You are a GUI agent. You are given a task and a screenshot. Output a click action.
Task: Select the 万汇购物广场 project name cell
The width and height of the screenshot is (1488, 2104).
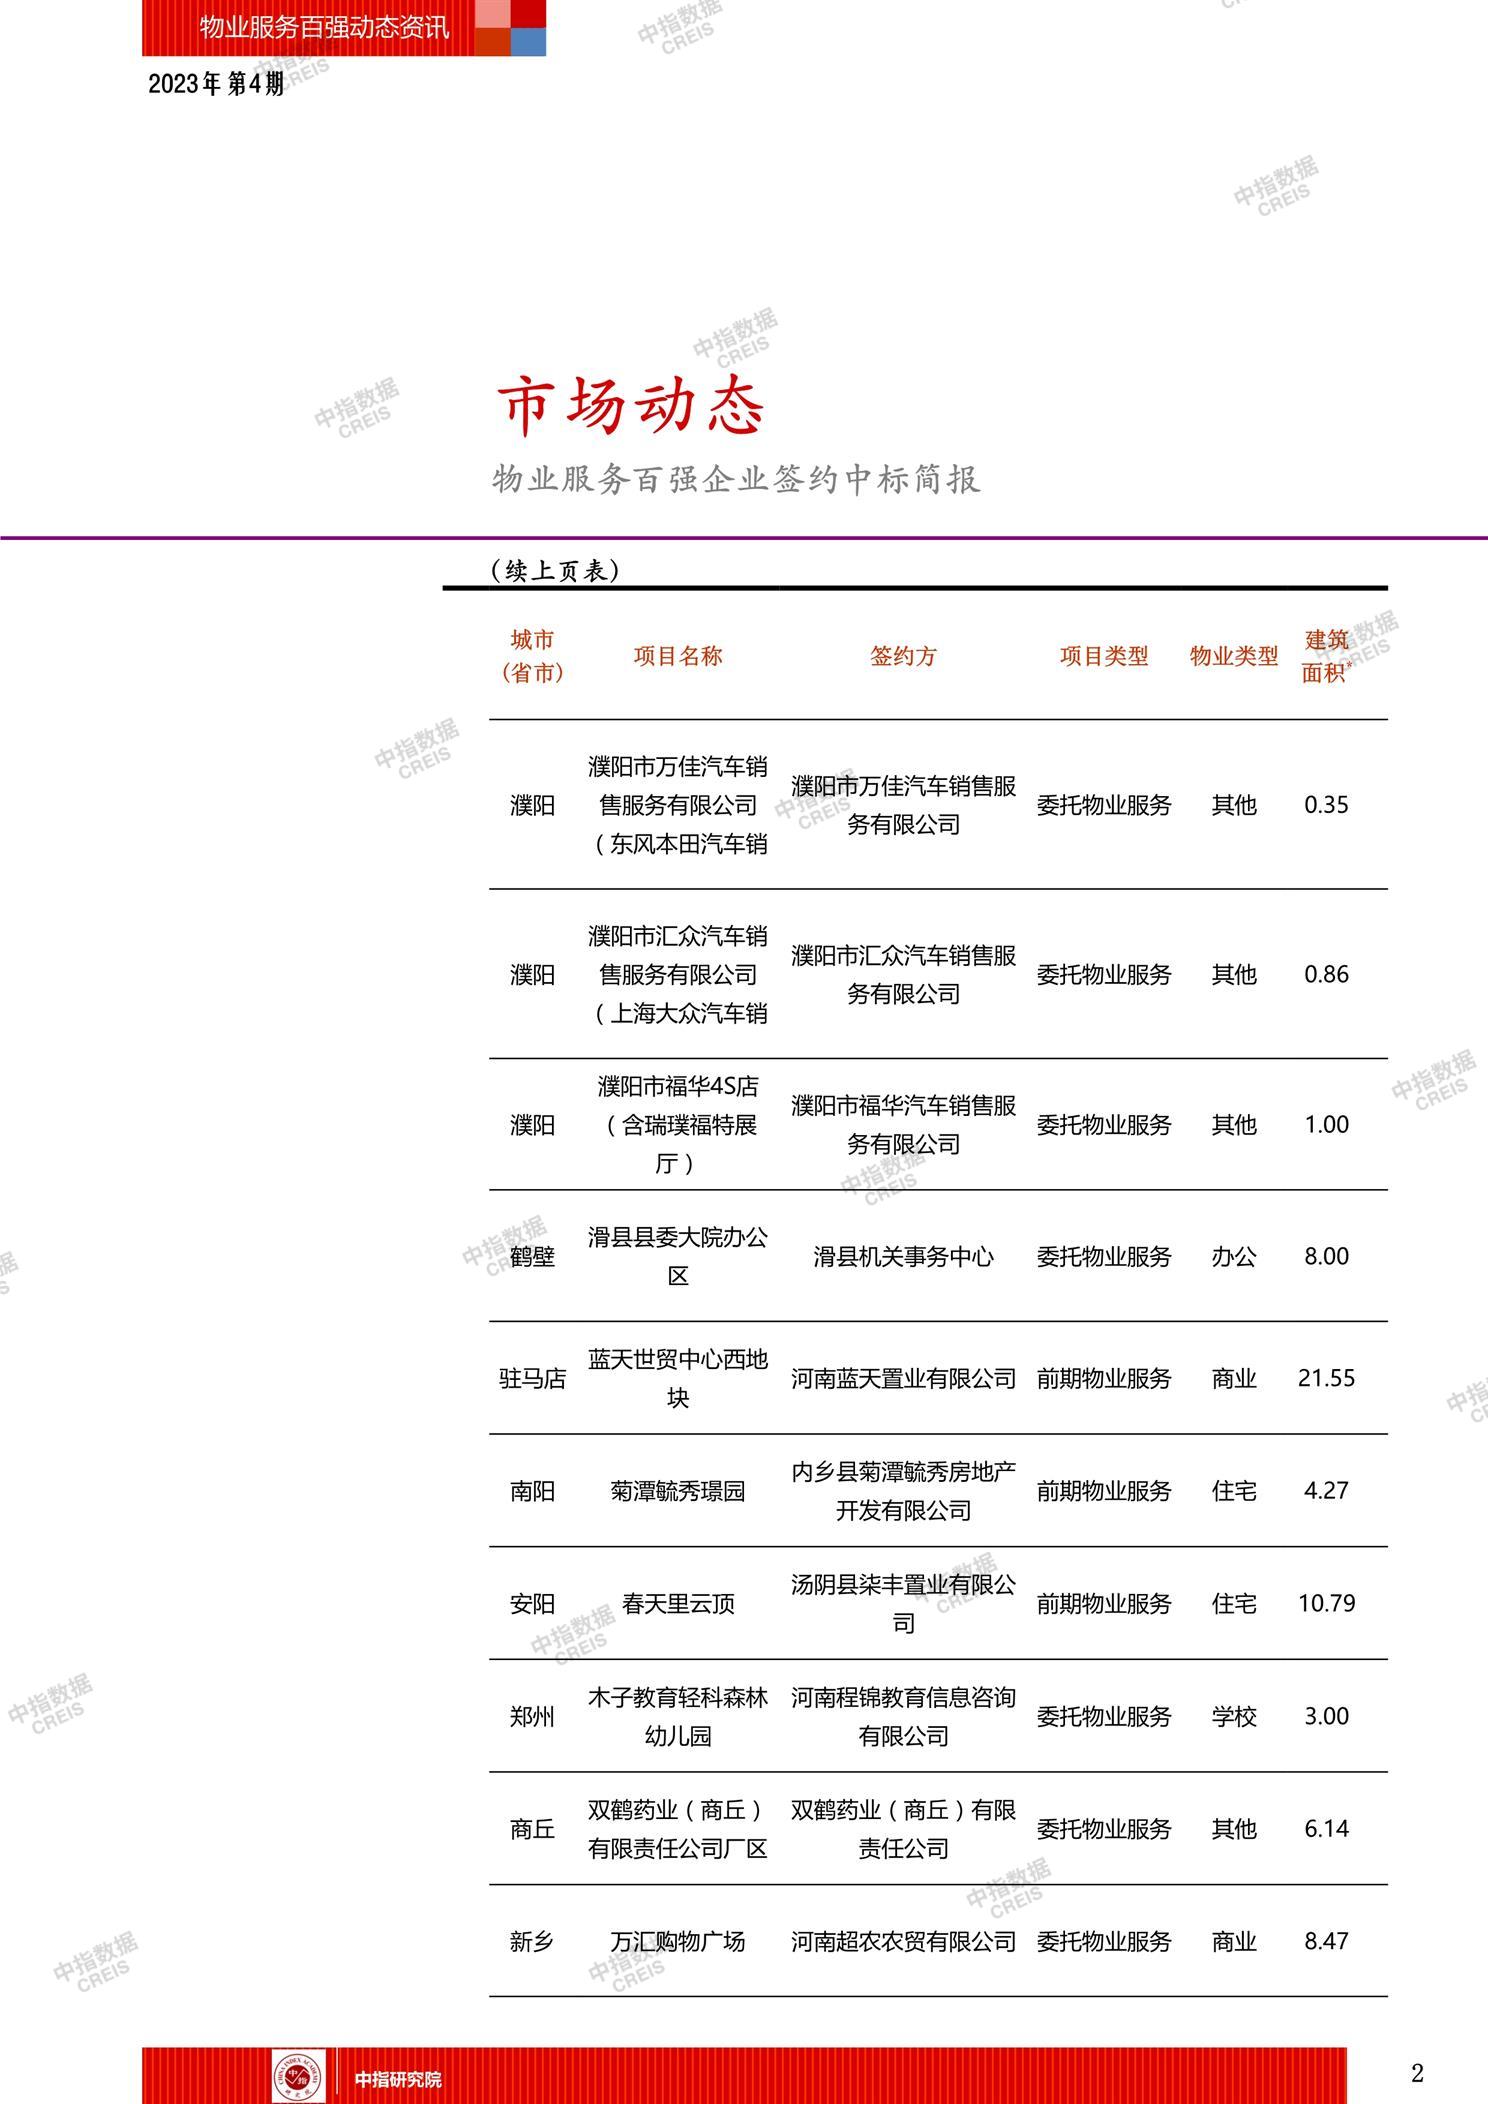(678, 1942)
